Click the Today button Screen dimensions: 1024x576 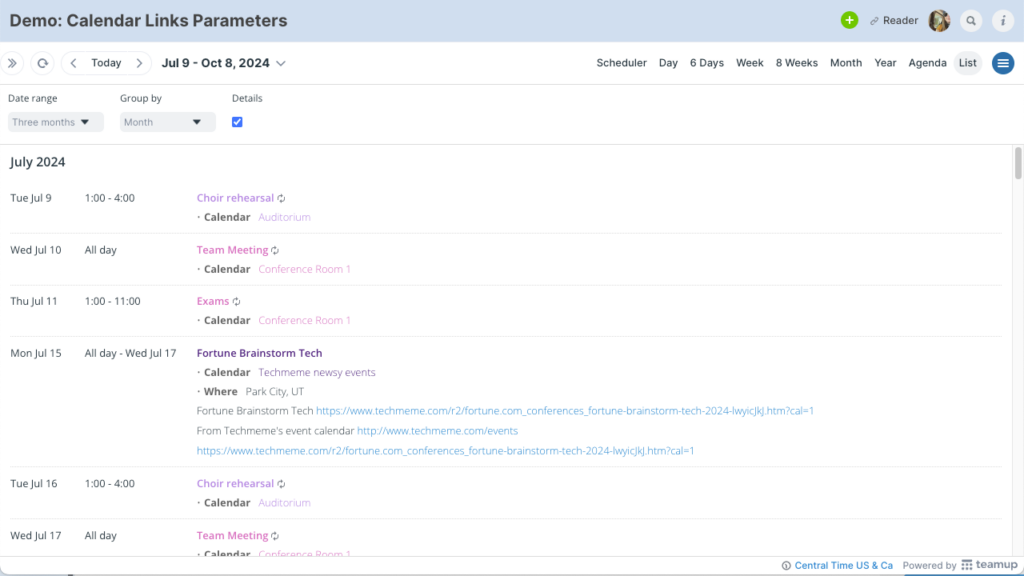tap(106, 62)
